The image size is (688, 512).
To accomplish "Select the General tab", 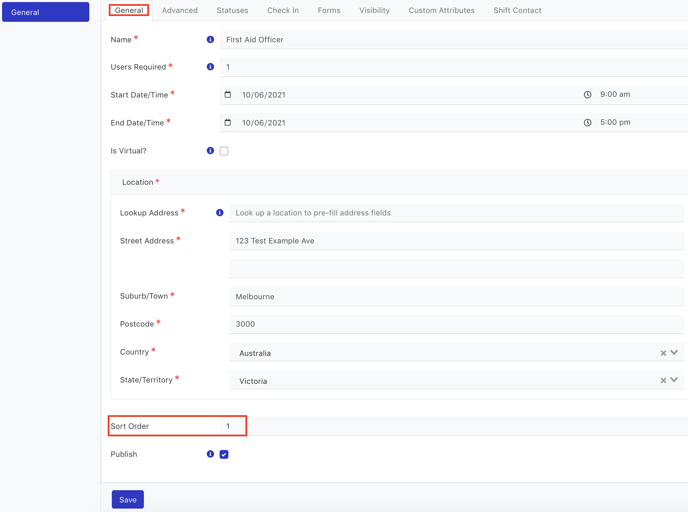I will click(129, 10).
